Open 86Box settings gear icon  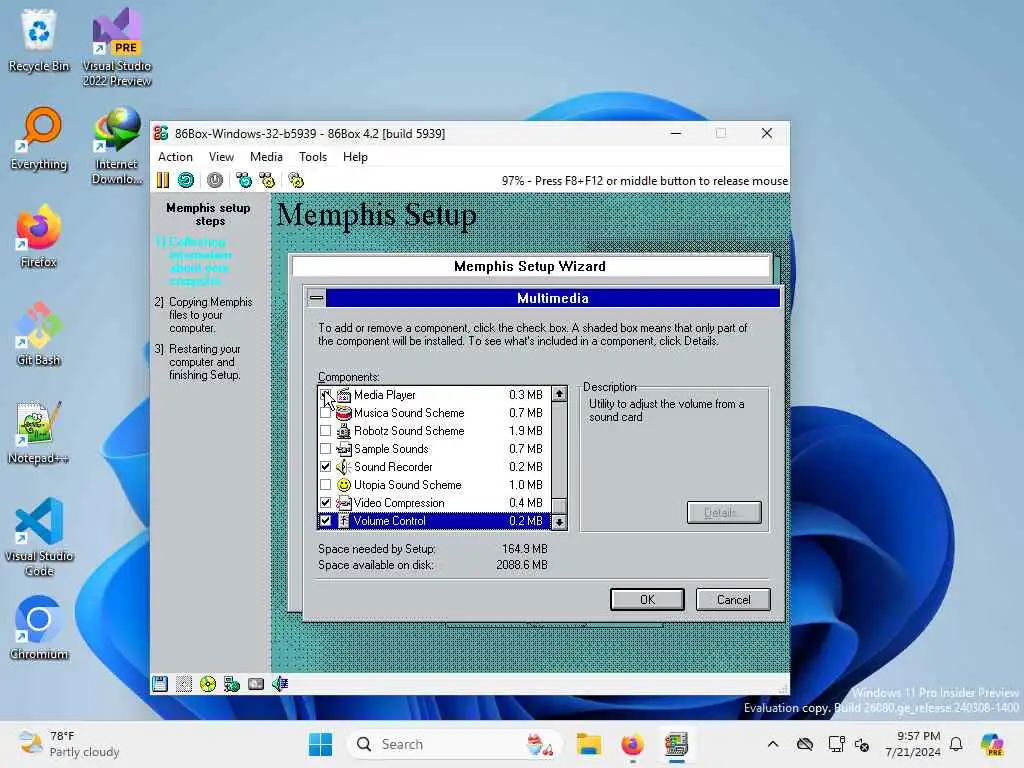(296, 180)
